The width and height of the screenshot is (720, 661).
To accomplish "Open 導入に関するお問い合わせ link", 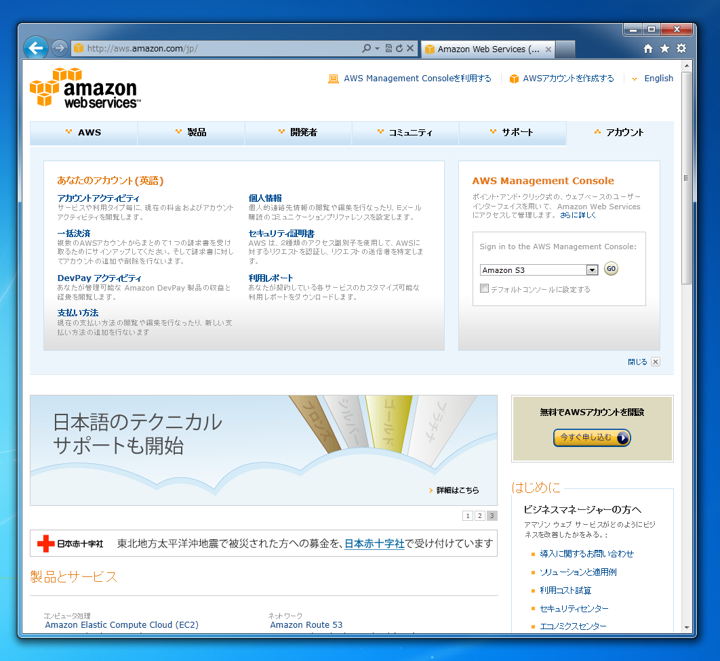I will [x=586, y=554].
